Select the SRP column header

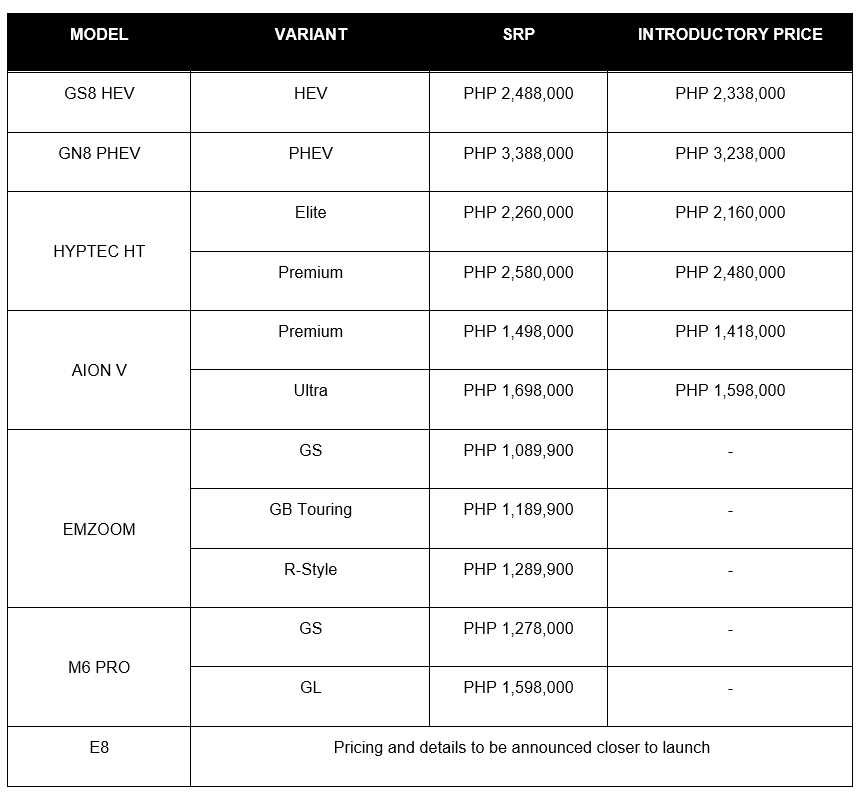pos(518,34)
